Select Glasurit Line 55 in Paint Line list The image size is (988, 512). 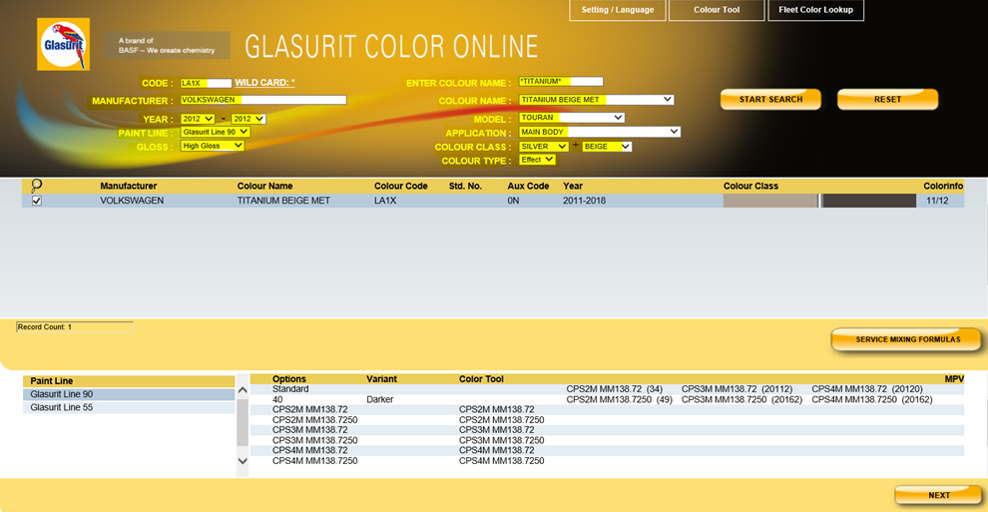[x=129, y=407]
